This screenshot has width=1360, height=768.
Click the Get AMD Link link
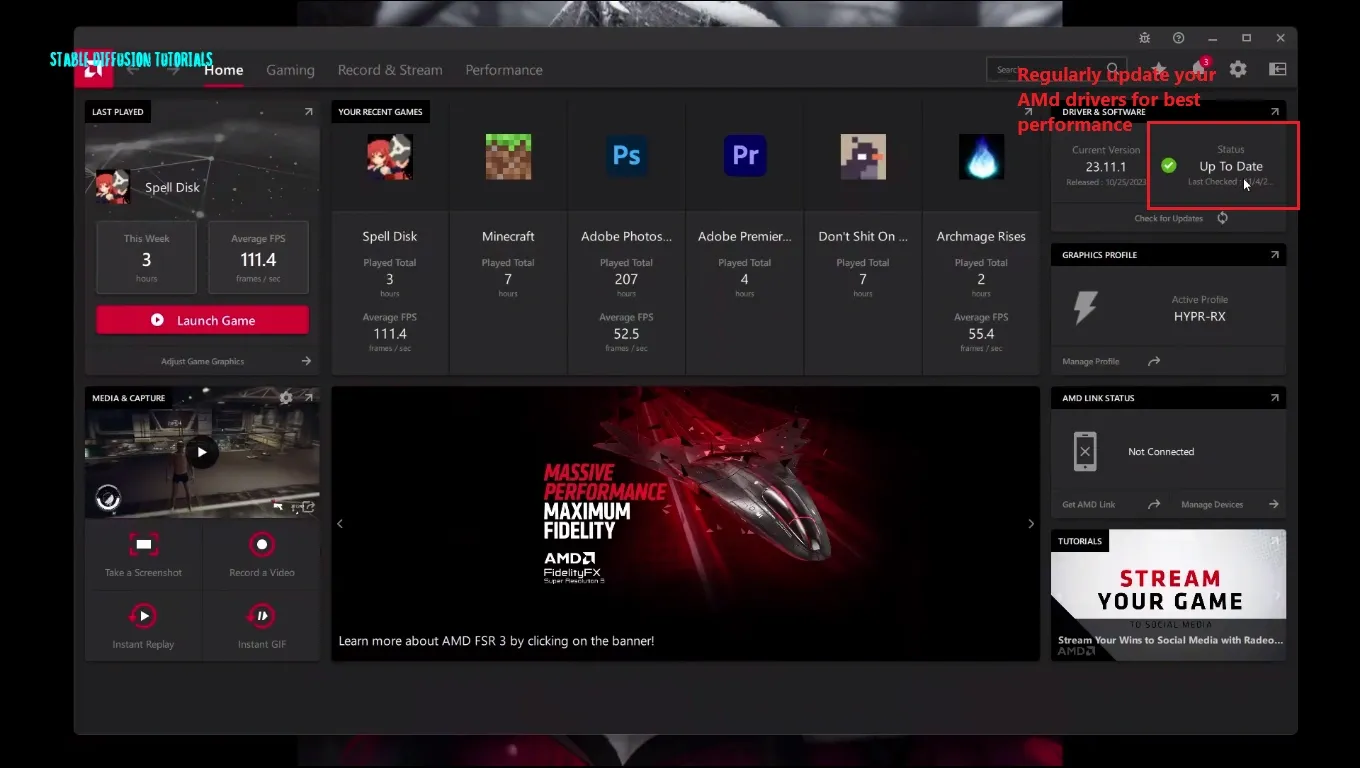tap(1089, 504)
